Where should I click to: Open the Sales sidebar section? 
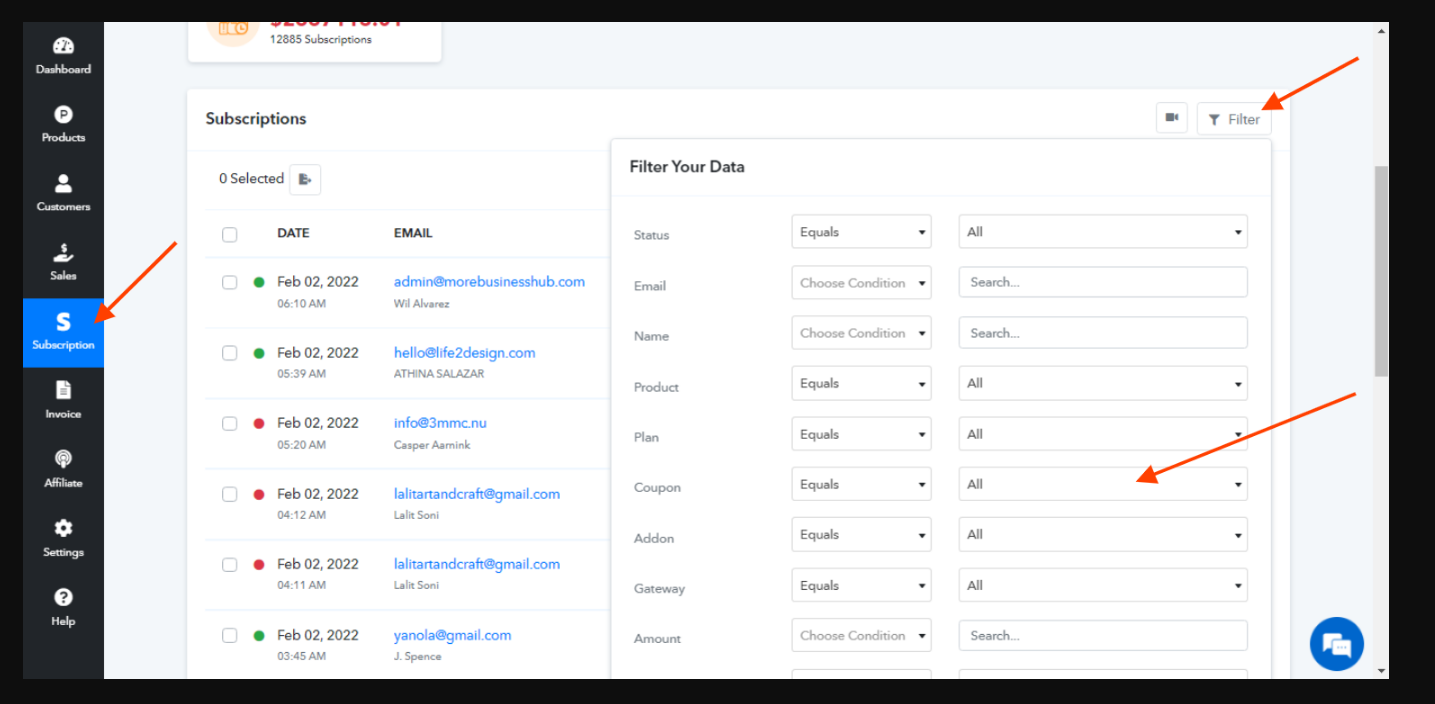tap(63, 263)
